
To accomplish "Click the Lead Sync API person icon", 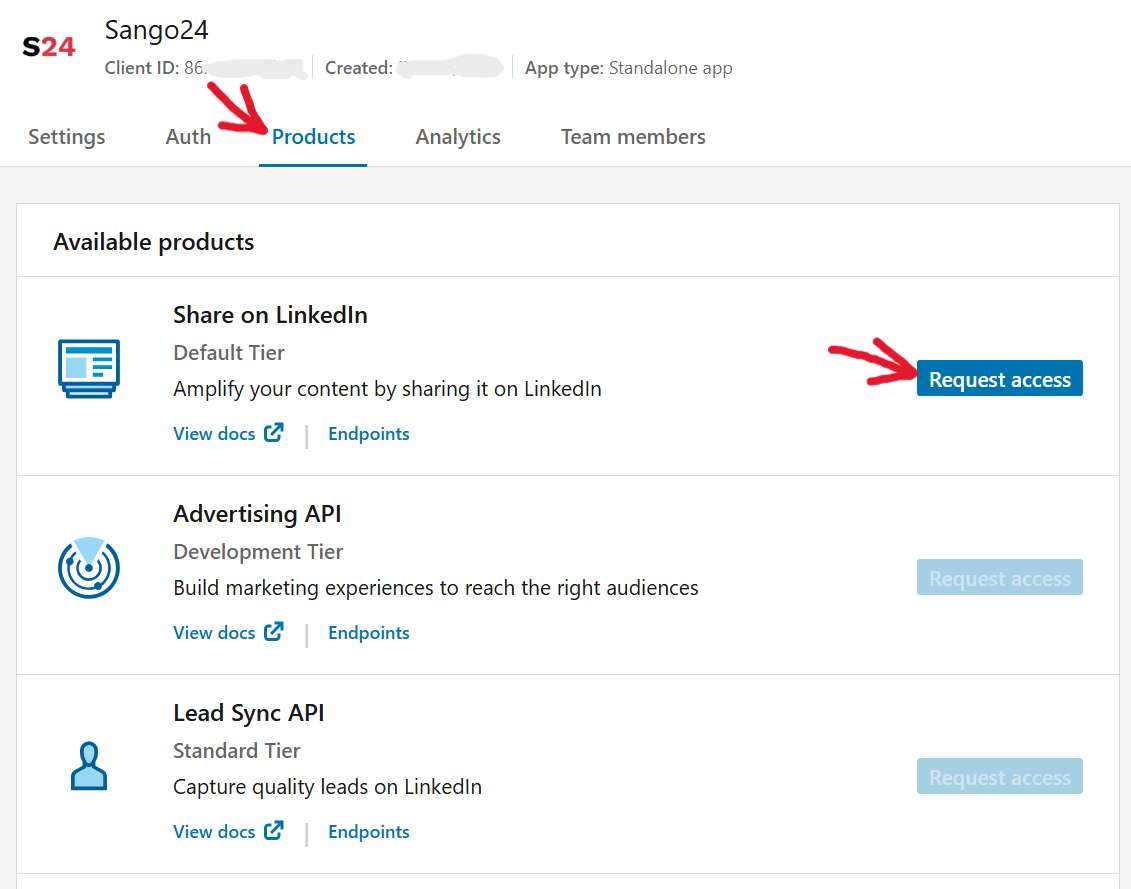I will click(x=89, y=766).
